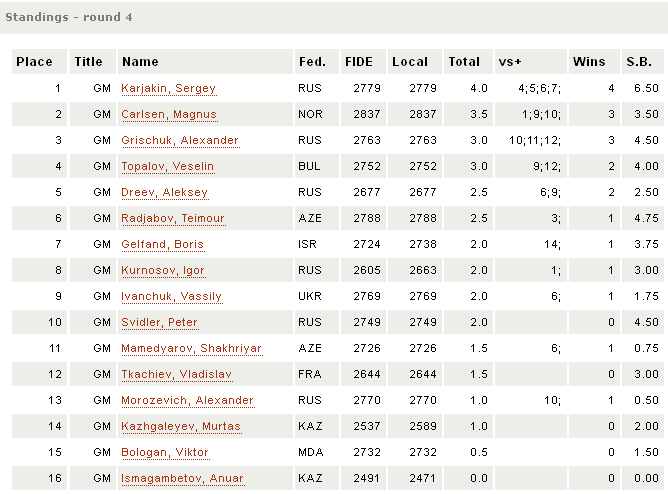
Task: Click Mamedyarov, Shakhriyar link
Action: pos(191,349)
